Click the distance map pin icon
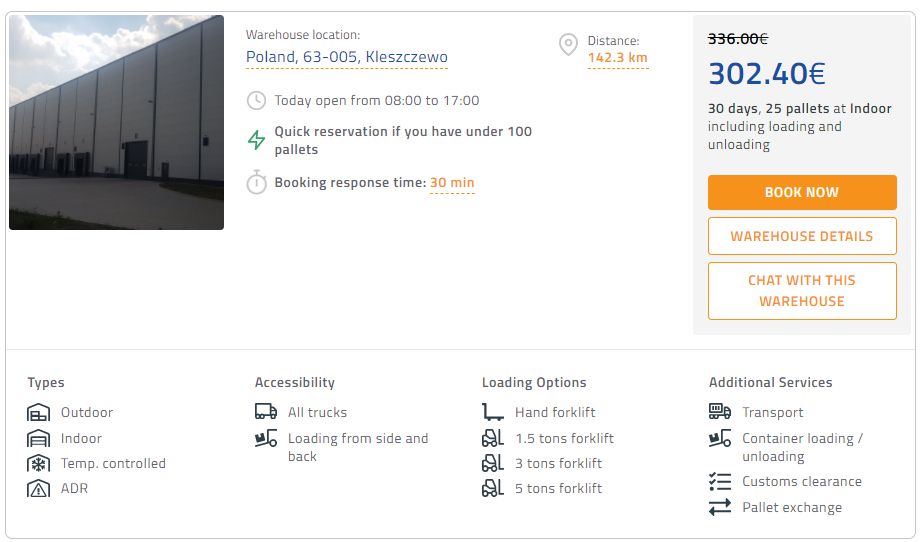Image resolution: width=923 pixels, height=542 pixels. pyautogui.click(x=568, y=45)
